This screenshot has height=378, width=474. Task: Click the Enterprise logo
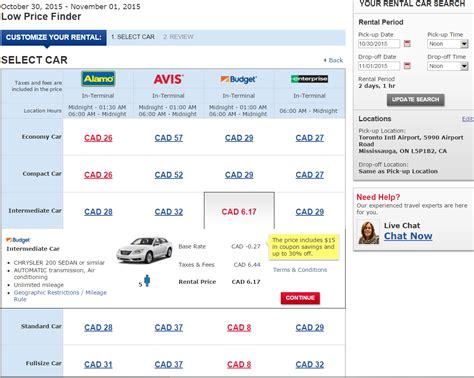click(309, 79)
